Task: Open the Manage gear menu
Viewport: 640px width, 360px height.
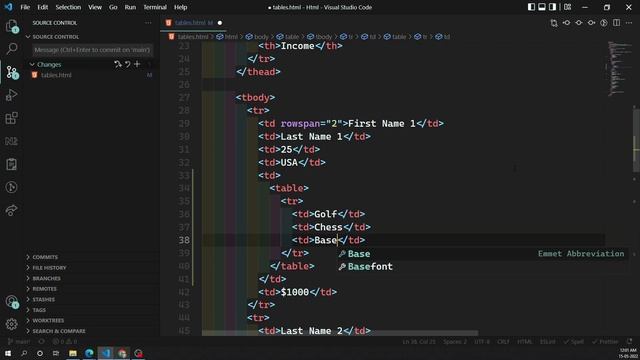Action: (11, 324)
